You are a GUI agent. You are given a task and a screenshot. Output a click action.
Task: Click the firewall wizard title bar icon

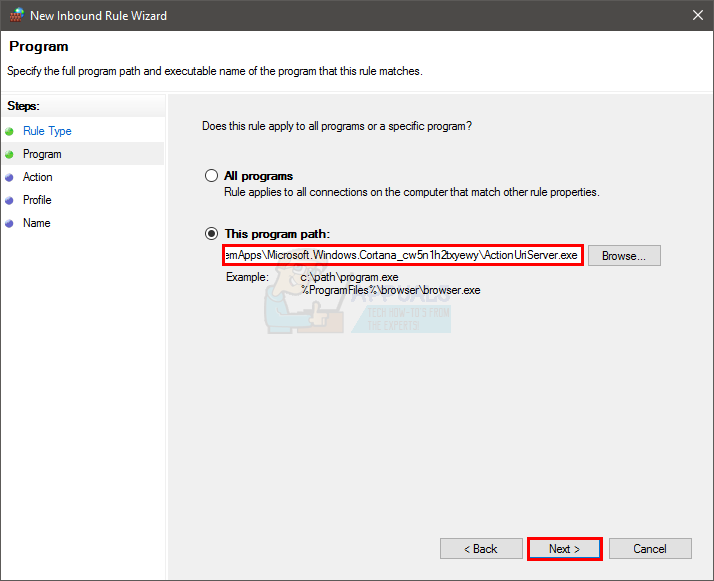[x=17, y=15]
